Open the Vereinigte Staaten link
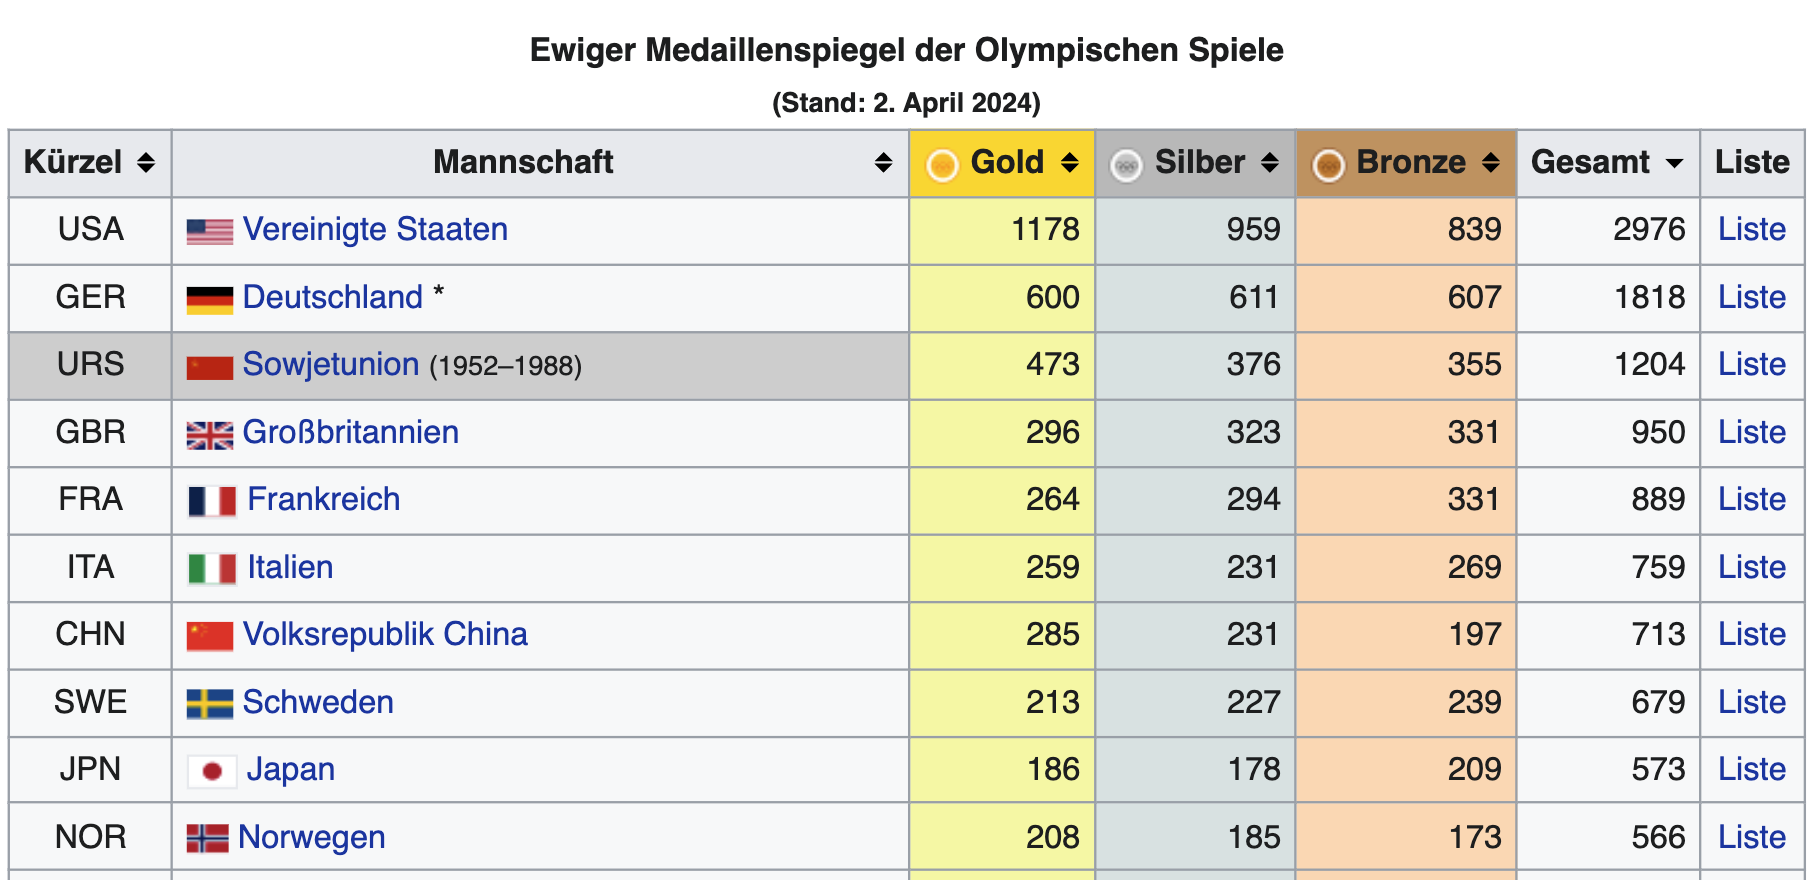The width and height of the screenshot is (1817, 880). [375, 230]
